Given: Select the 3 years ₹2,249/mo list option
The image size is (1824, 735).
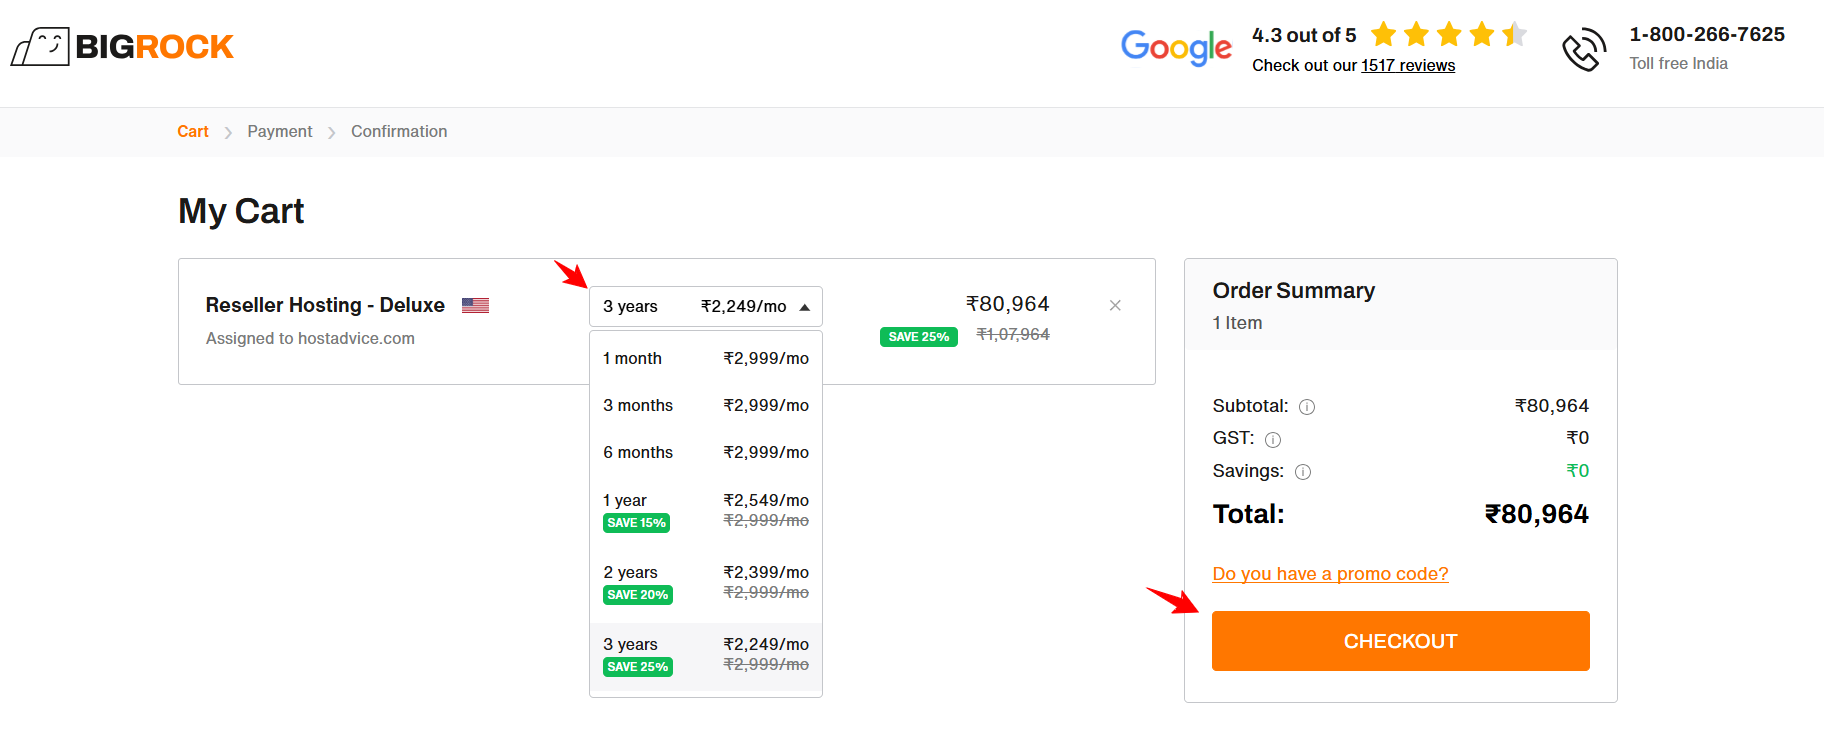Looking at the screenshot, I should 706,656.
